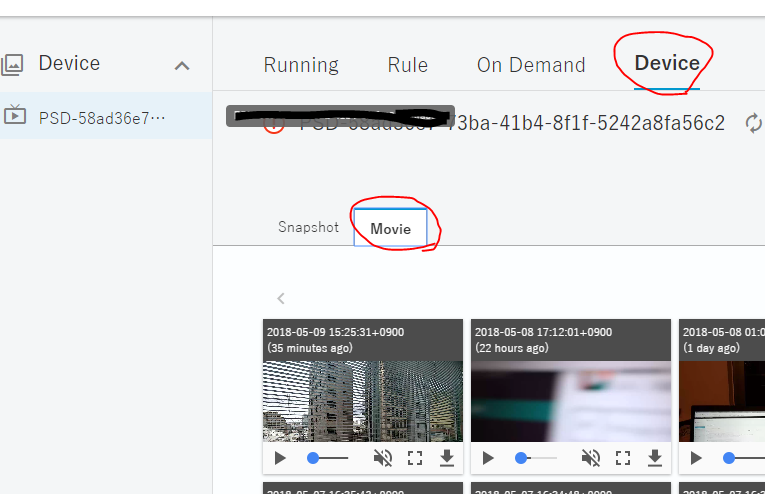Click timestamp 2018-05-09 15:25:31+0900
This screenshot has width=765, height=494.
335,332
